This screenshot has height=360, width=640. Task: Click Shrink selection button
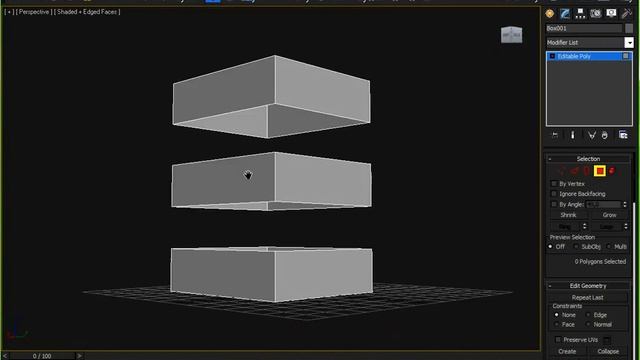coord(568,215)
